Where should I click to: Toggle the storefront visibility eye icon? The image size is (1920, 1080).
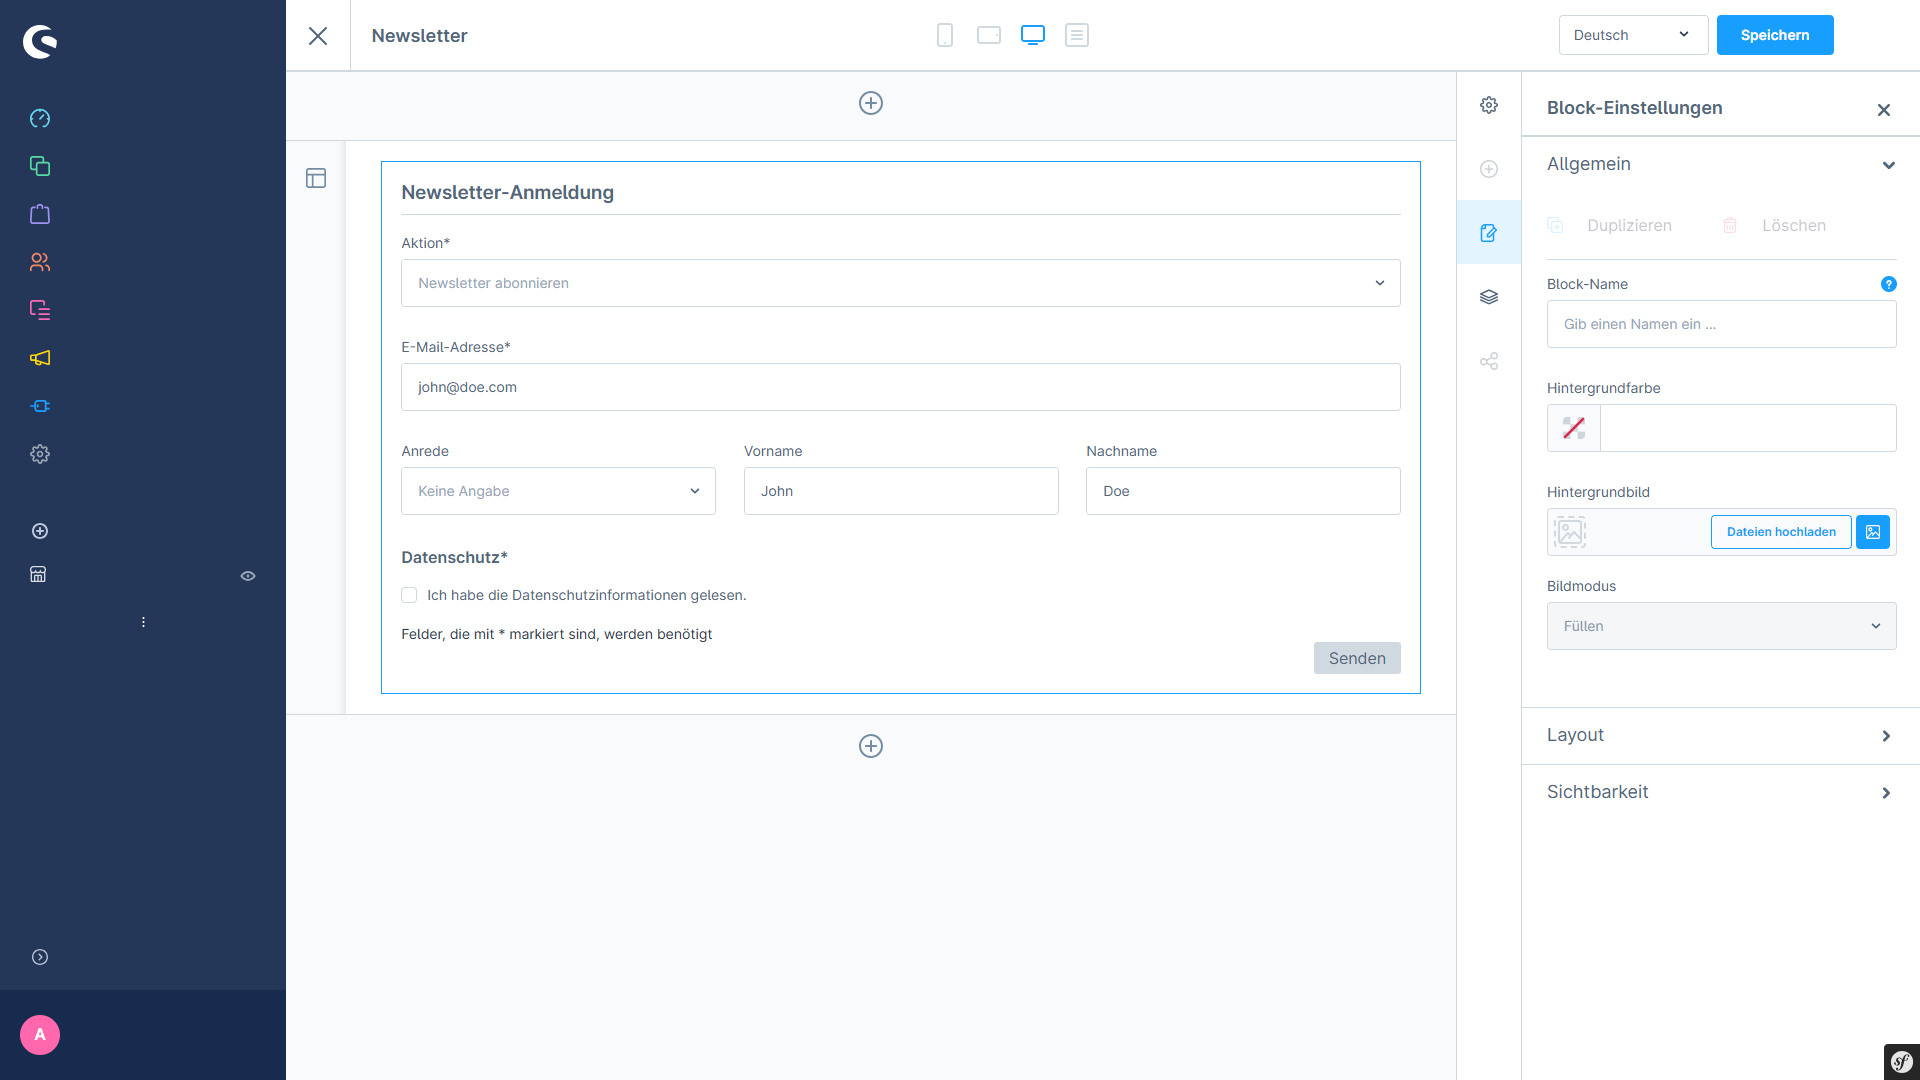248,576
